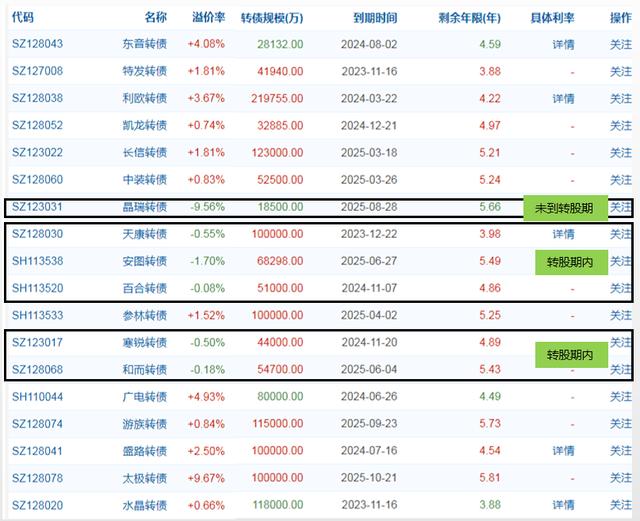640x521 pixels.
Task: Select premium value +9.67% for 太极转债
Action: [x=206, y=478]
